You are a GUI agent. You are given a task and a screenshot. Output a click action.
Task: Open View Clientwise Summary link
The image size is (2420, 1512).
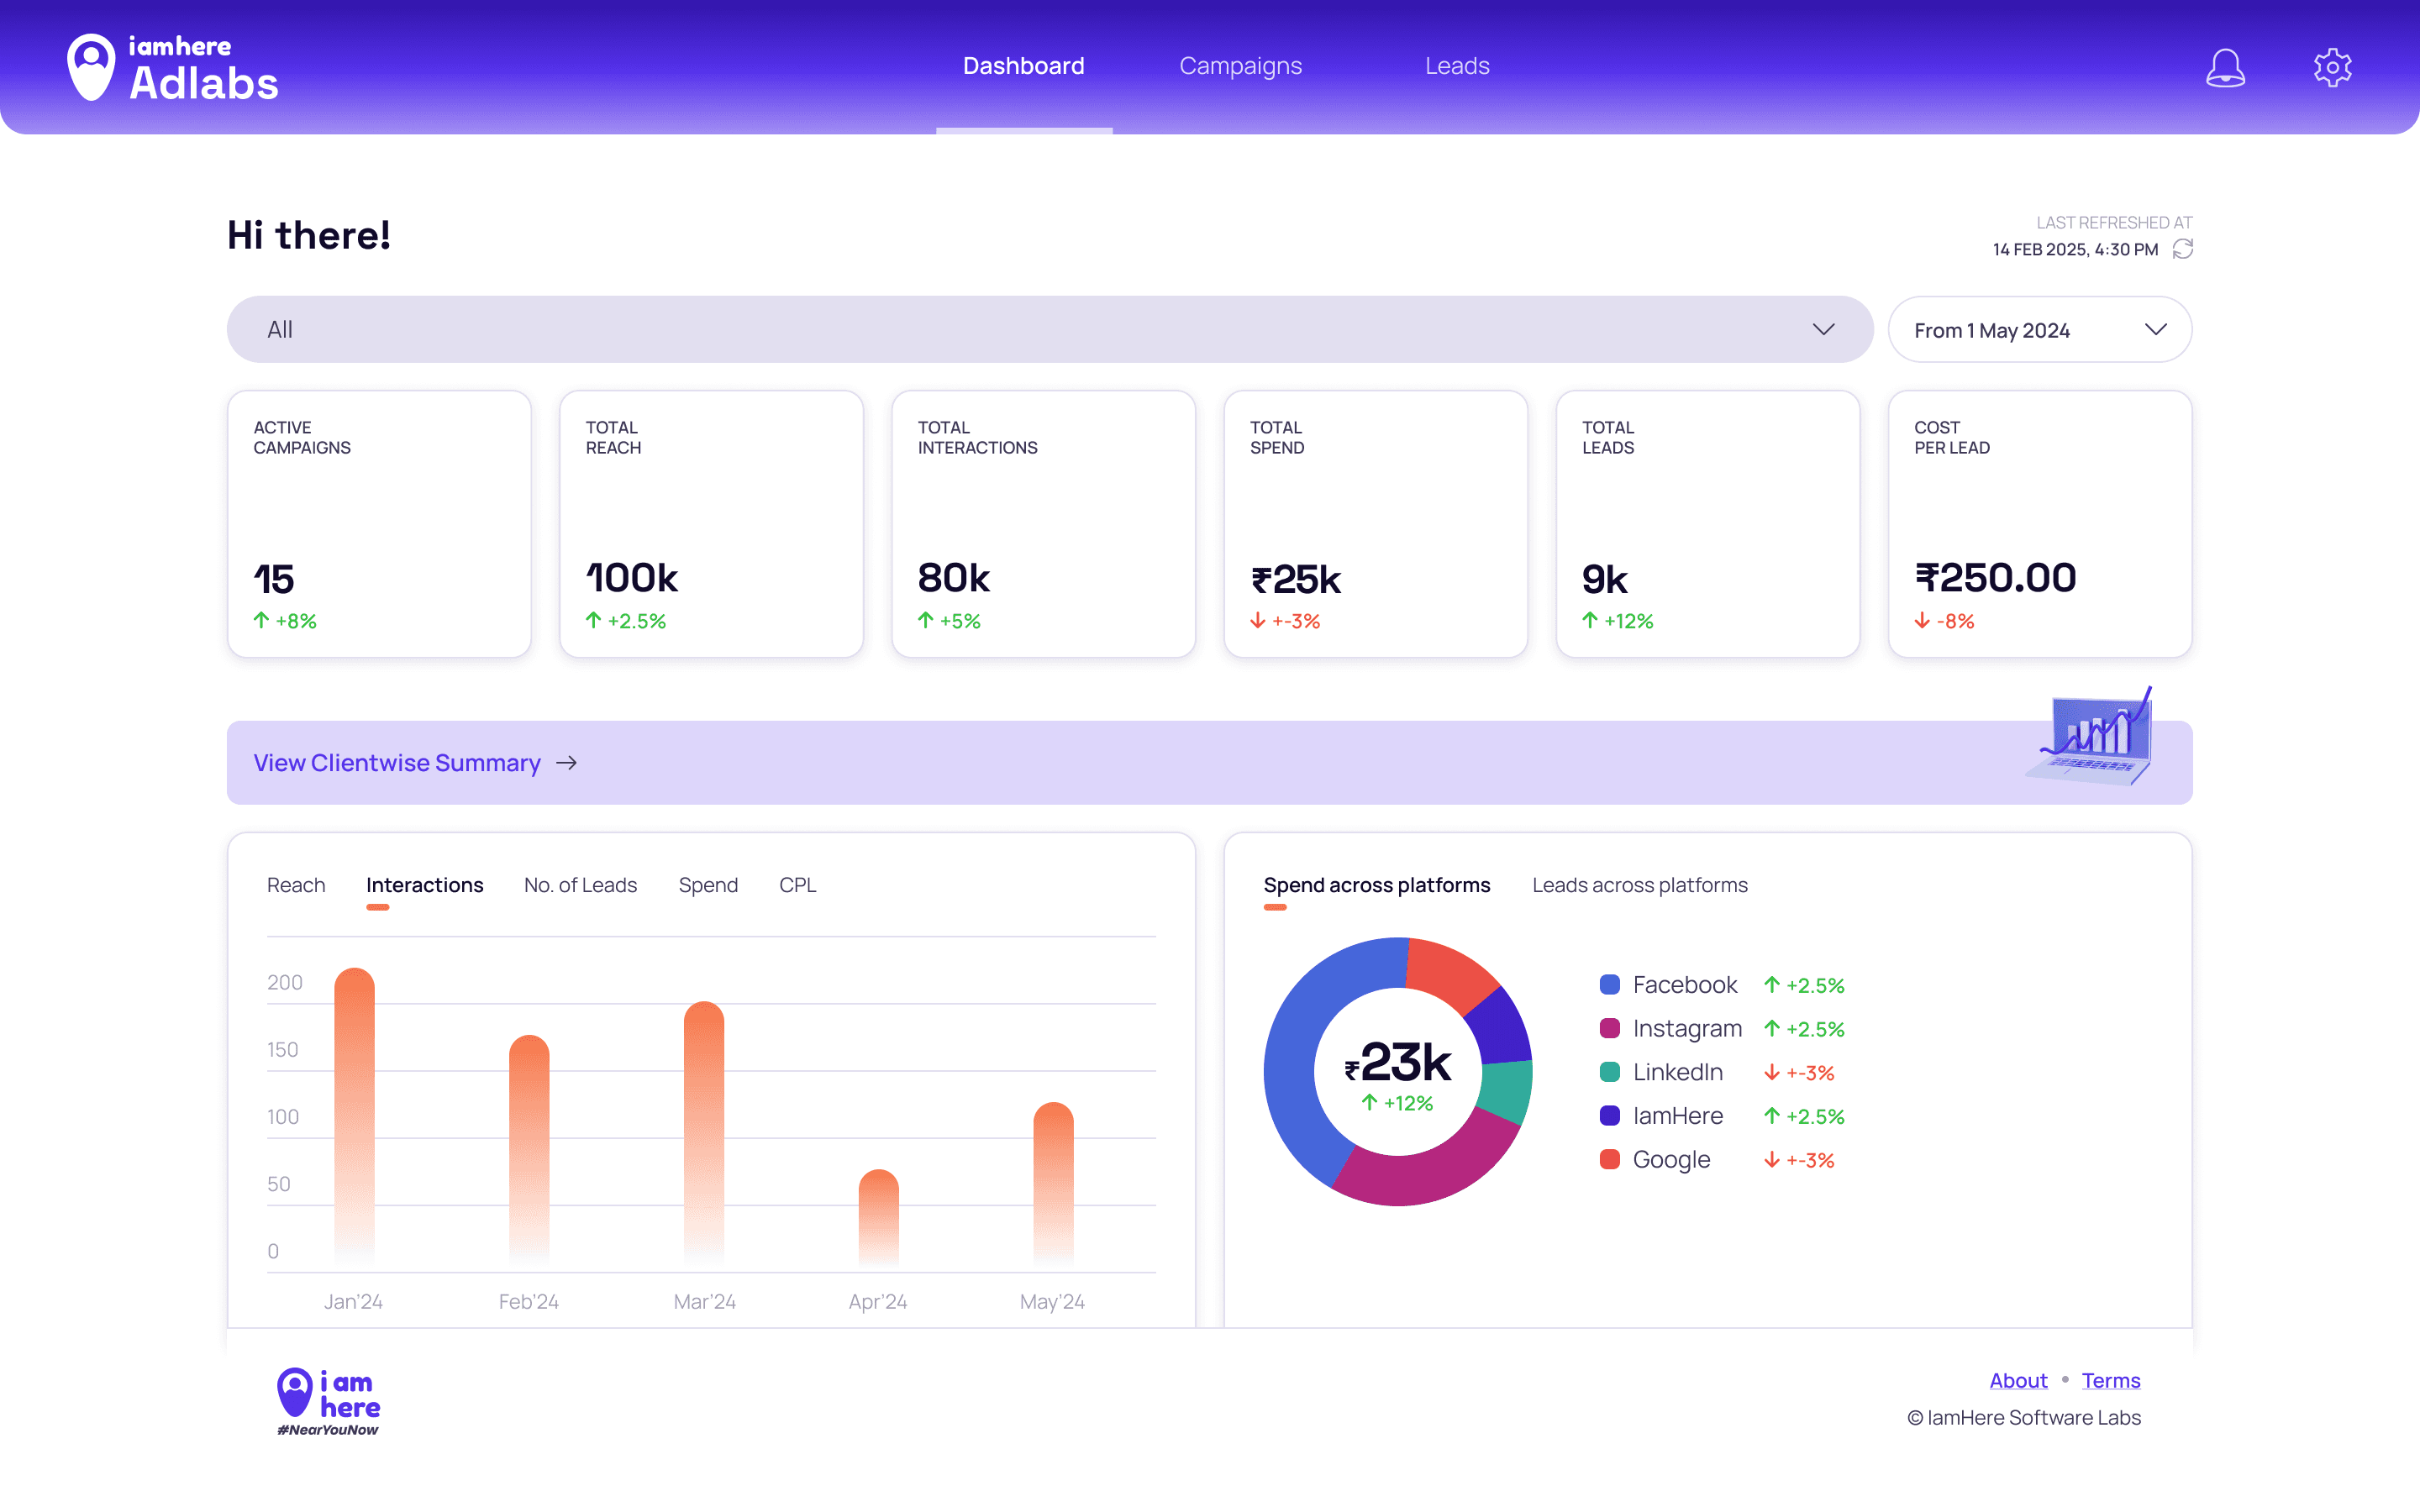coord(397,763)
